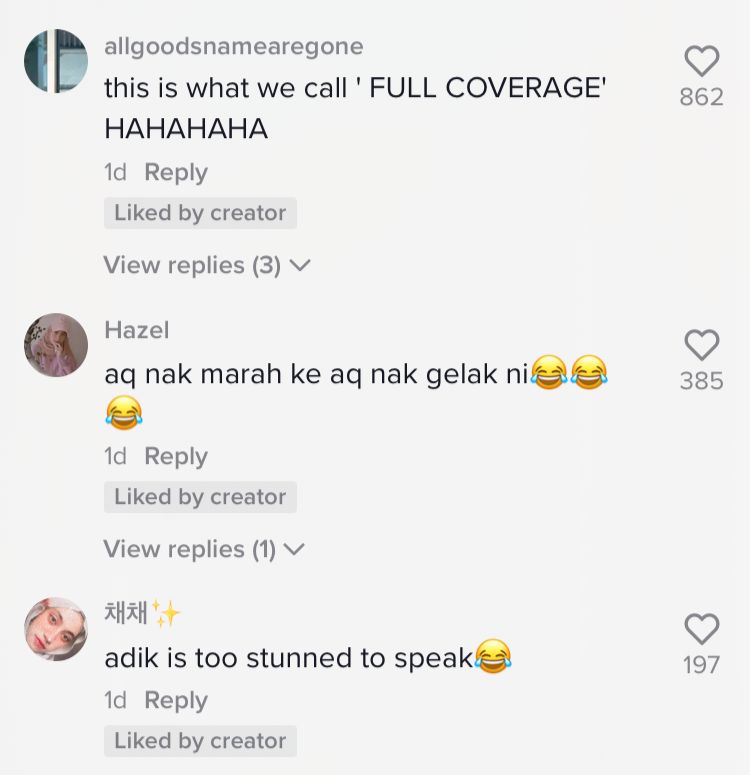Screen dimensions: 750x775
Task: Click the chevron next to View replies (1)
Action: pyautogui.click(x=295, y=550)
